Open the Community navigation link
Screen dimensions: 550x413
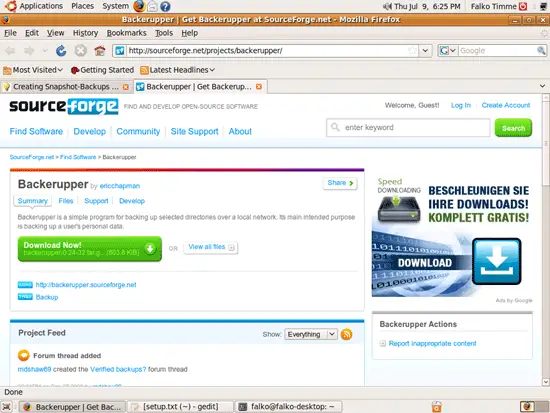138,131
